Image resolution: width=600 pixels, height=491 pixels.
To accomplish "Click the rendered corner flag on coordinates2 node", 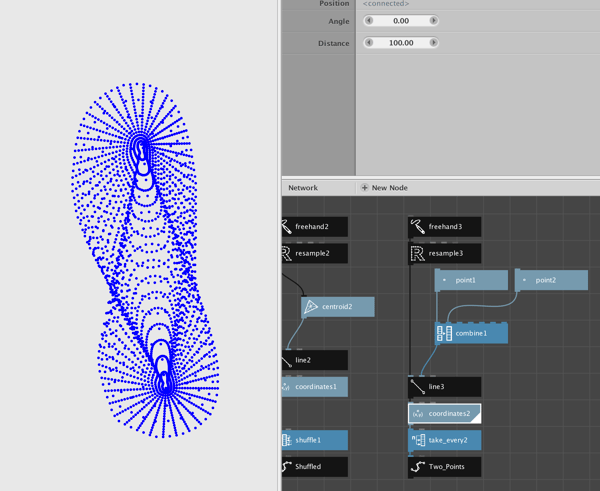I will [475, 417].
